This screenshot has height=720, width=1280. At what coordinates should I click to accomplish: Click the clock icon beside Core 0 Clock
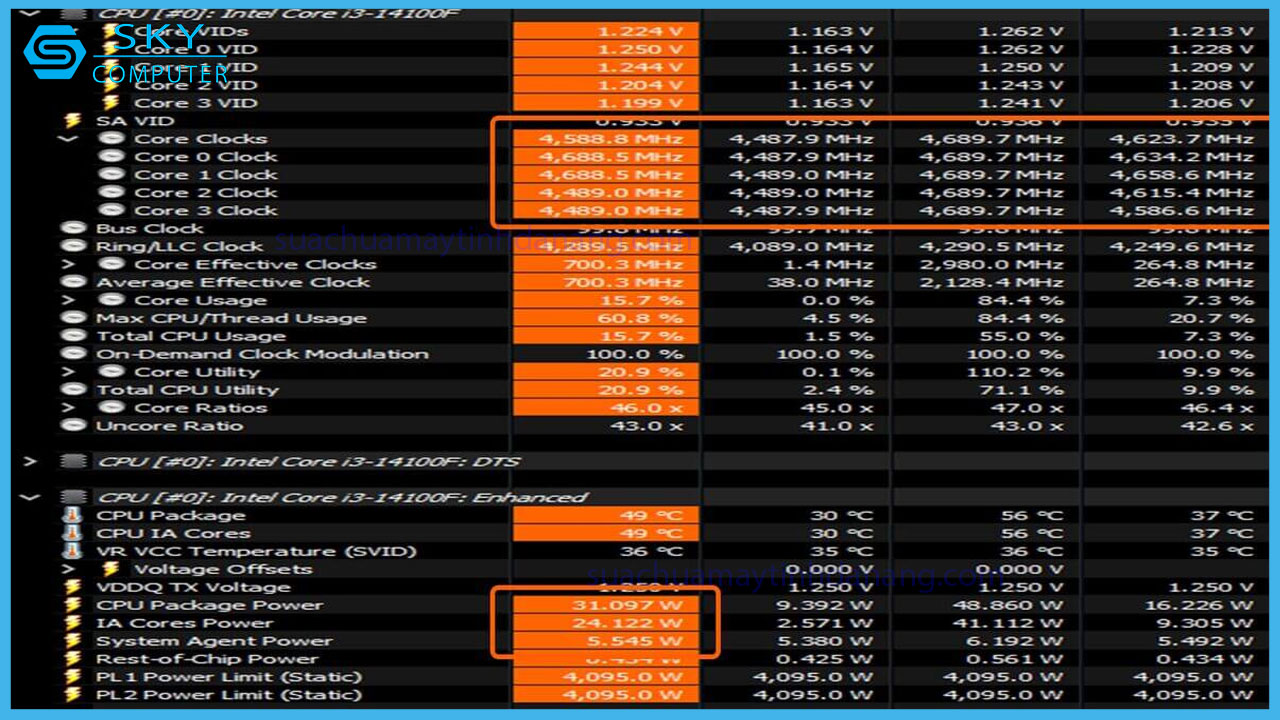coord(110,156)
